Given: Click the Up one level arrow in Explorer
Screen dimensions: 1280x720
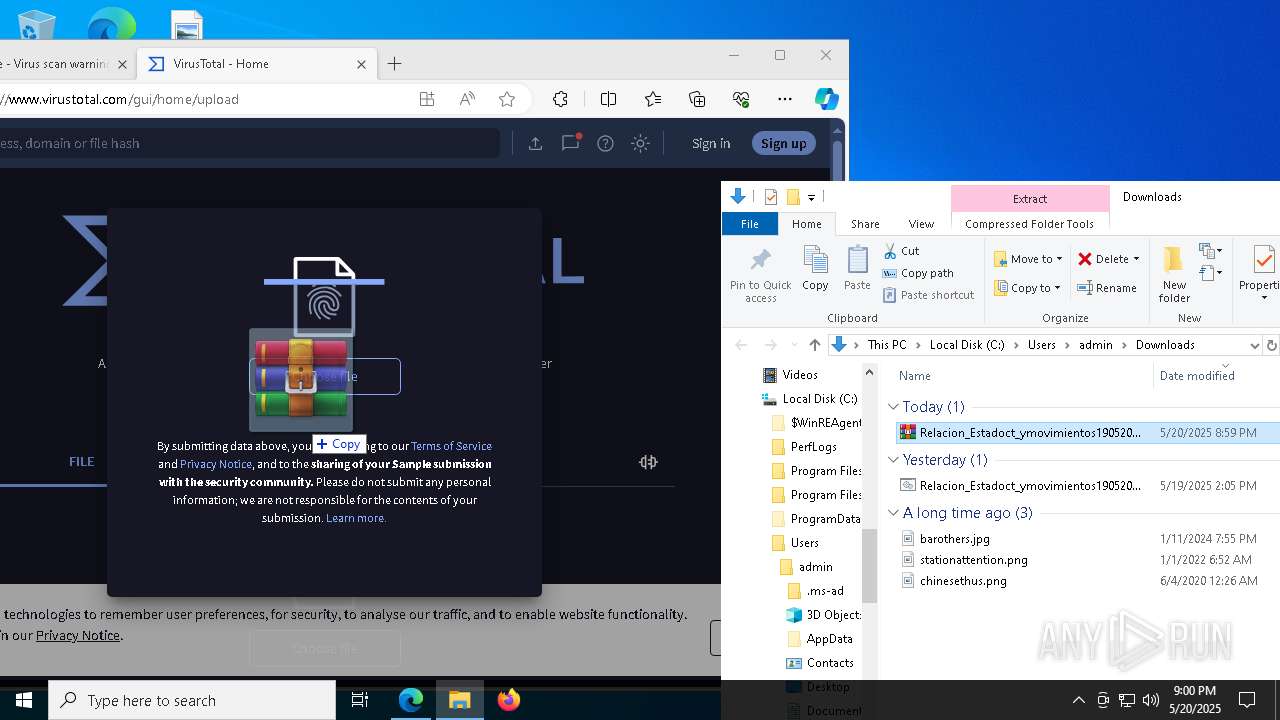Looking at the screenshot, I should tap(815, 345).
